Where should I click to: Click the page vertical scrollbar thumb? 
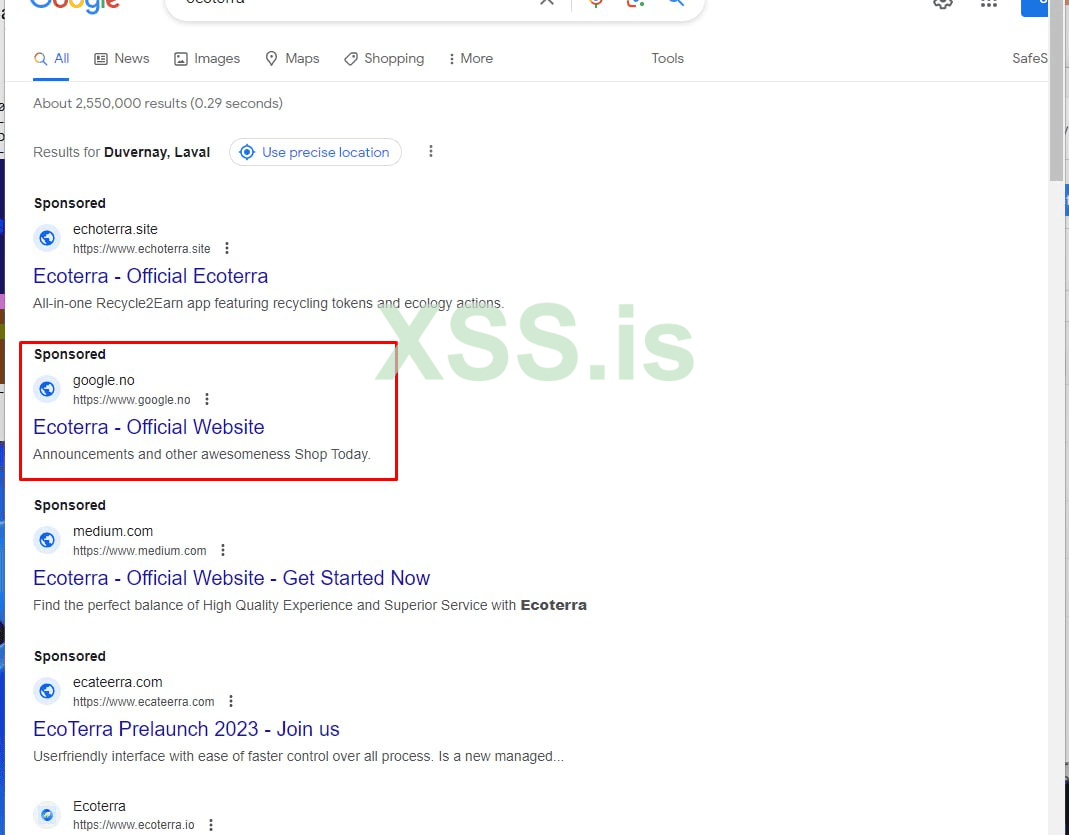pyautogui.click(x=1056, y=89)
